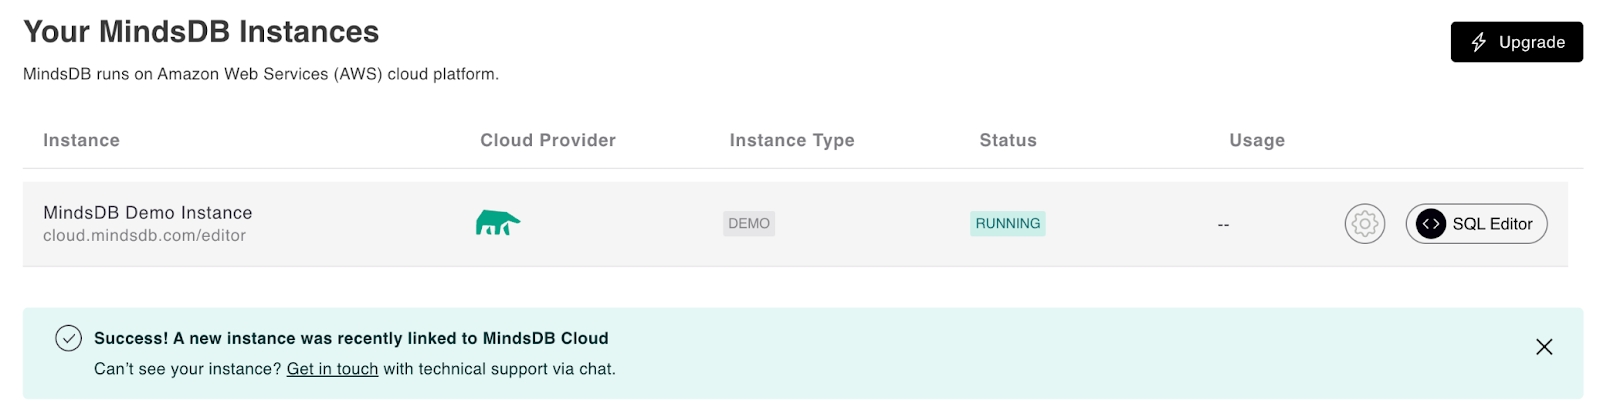The height and width of the screenshot is (409, 1600).
Task: Click the DEMO instance type badge
Action: 749,224
